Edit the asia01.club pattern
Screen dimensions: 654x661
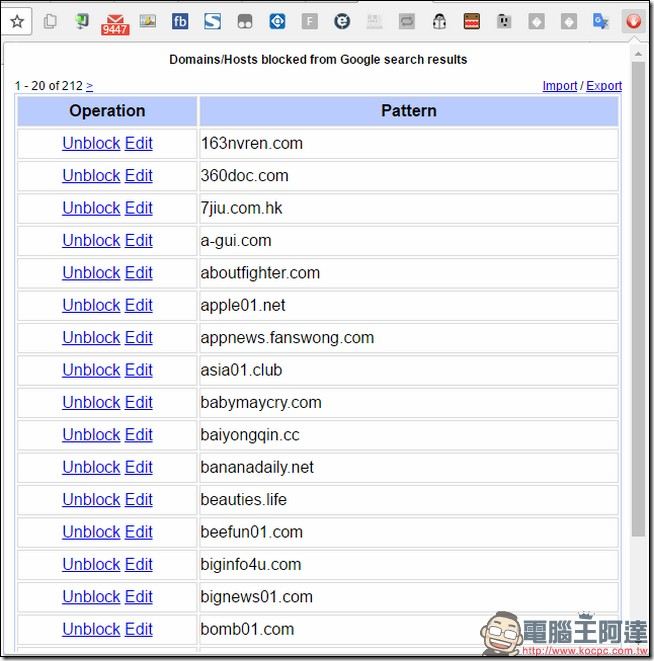pyautogui.click(x=139, y=370)
